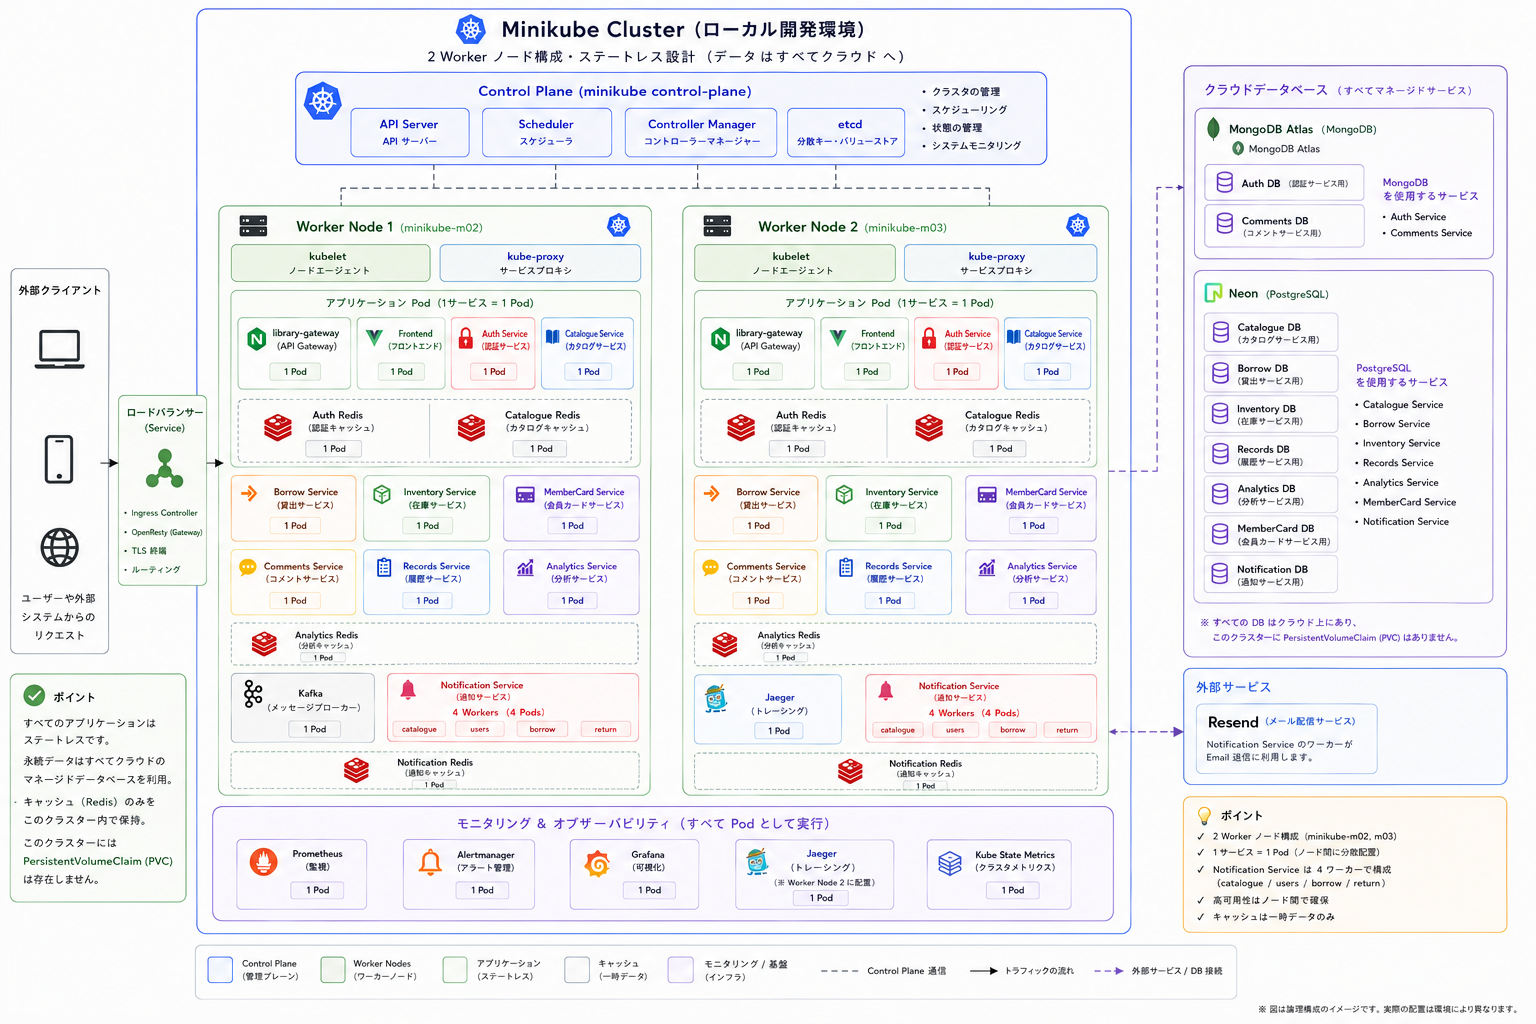Click the 'クラウドデータベース' heading
The image size is (1536, 1024).
click(x=1266, y=90)
